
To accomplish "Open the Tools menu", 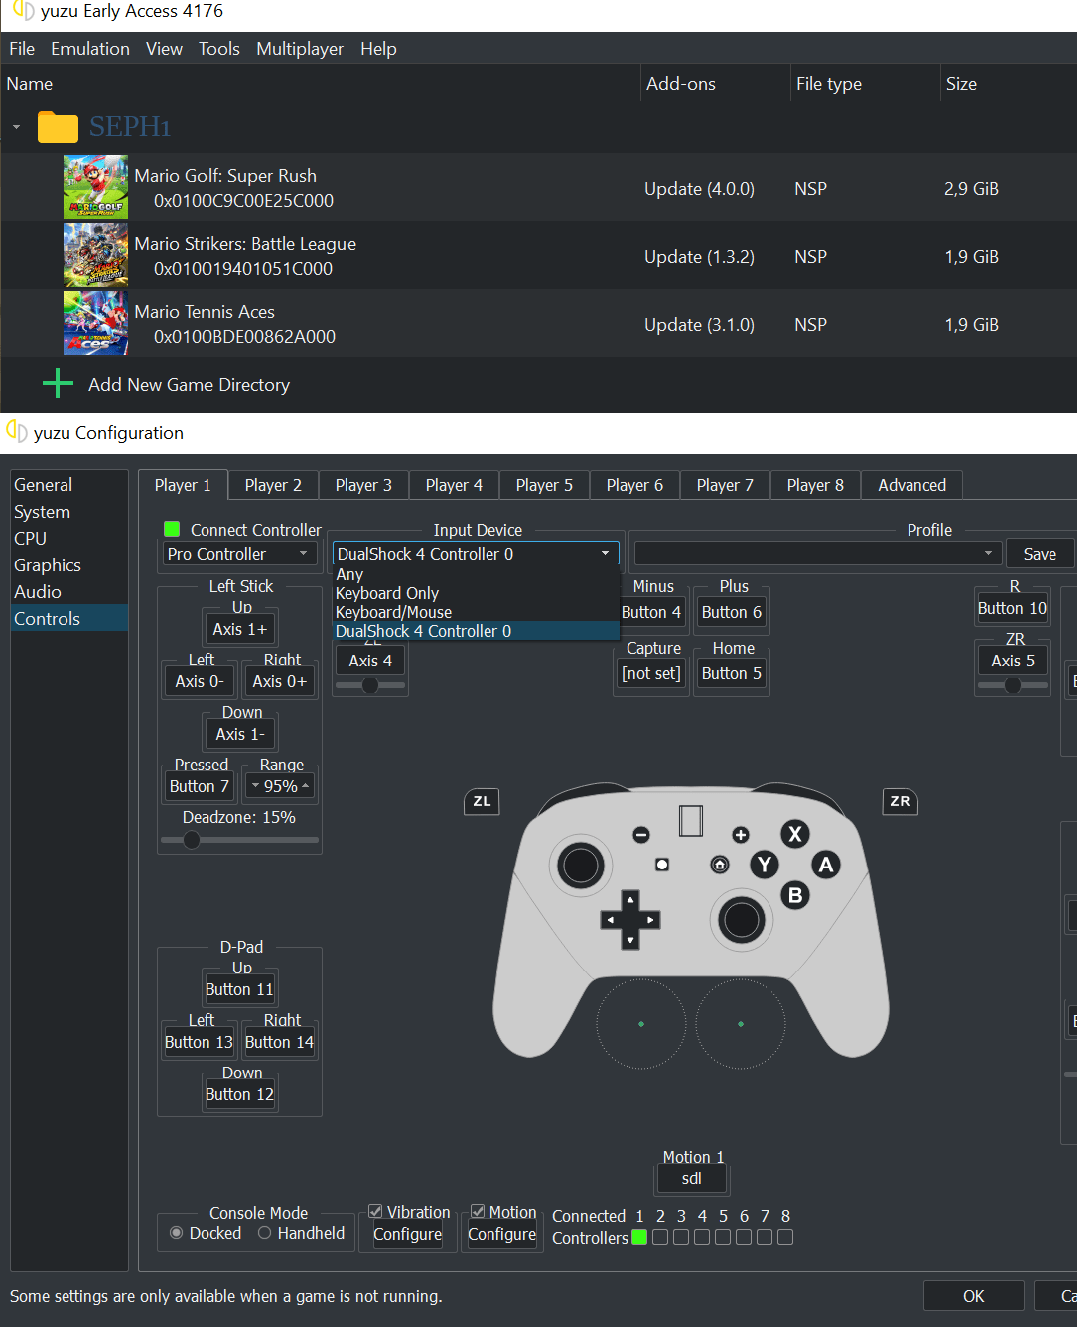I will tap(219, 49).
